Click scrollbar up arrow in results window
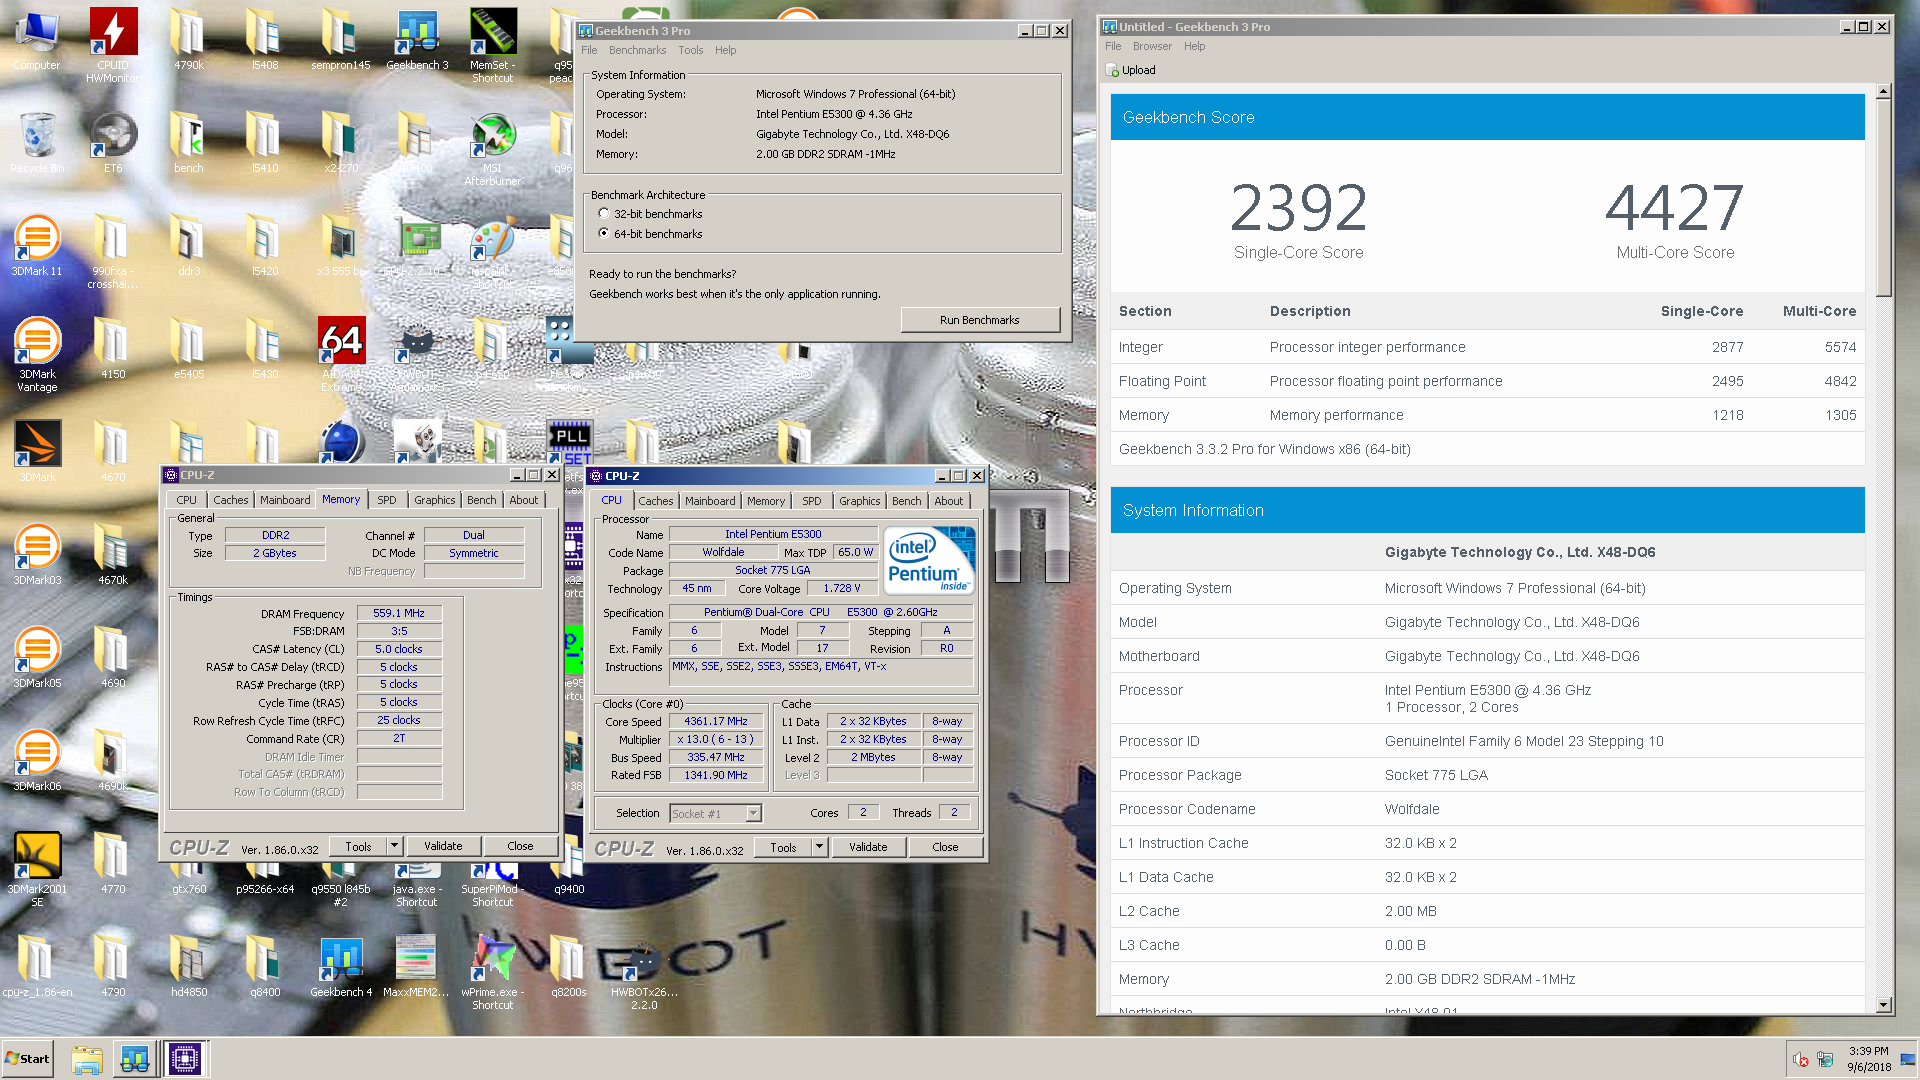 click(x=1884, y=92)
